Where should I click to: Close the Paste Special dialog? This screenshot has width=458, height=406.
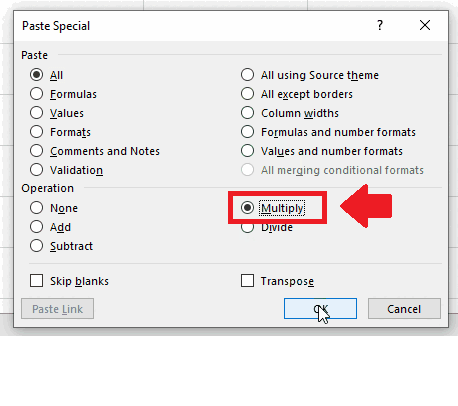(425, 25)
